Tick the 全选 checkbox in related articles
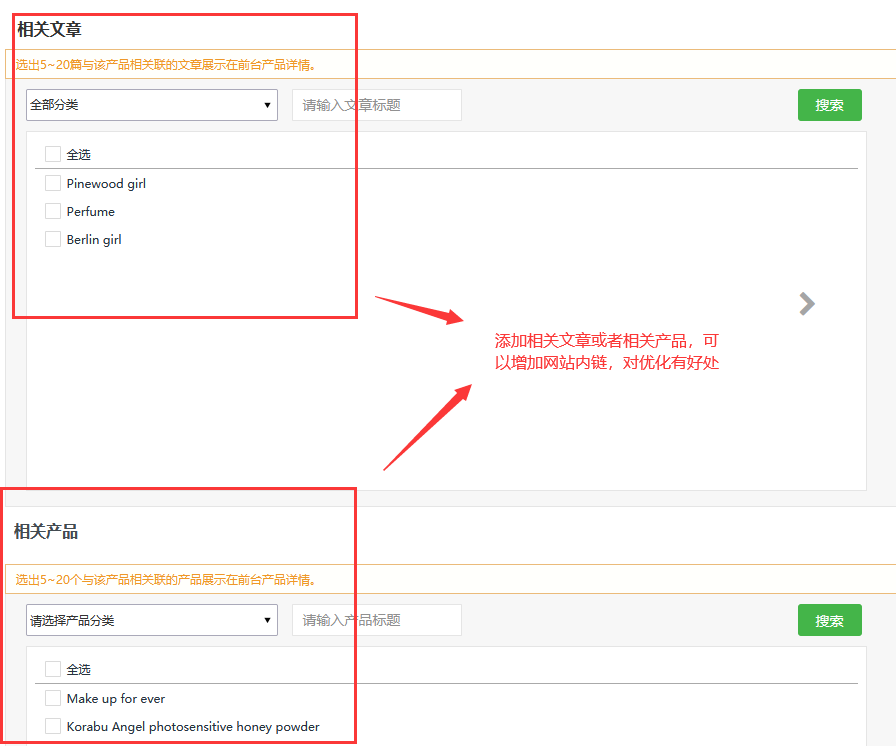Image resolution: width=896 pixels, height=746 pixels. [53, 154]
